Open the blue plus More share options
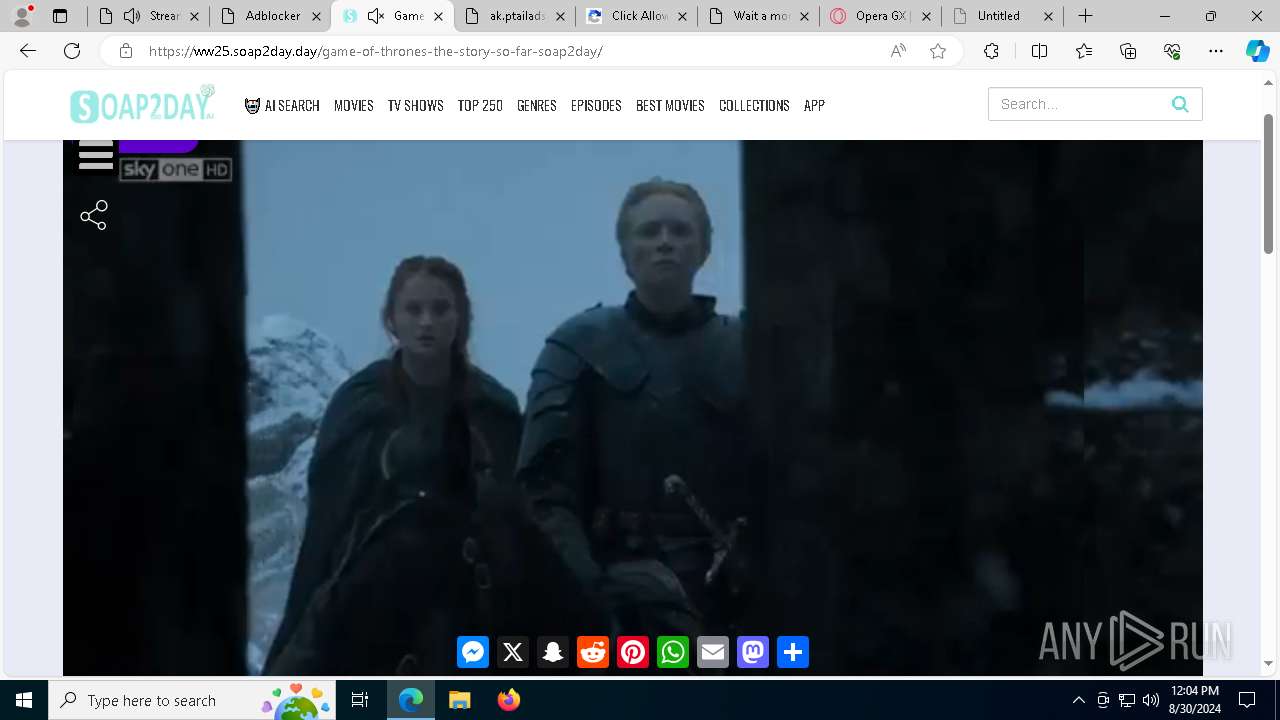 tap(793, 652)
